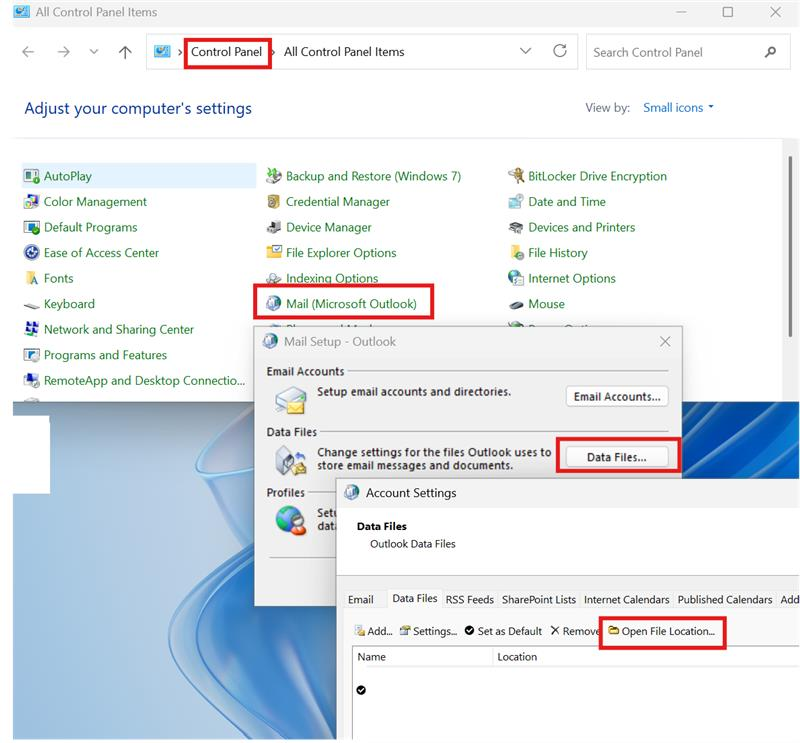This screenshot has width=800, height=743.
Task: Expand the address bar history dropdown
Action: tap(525, 51)
